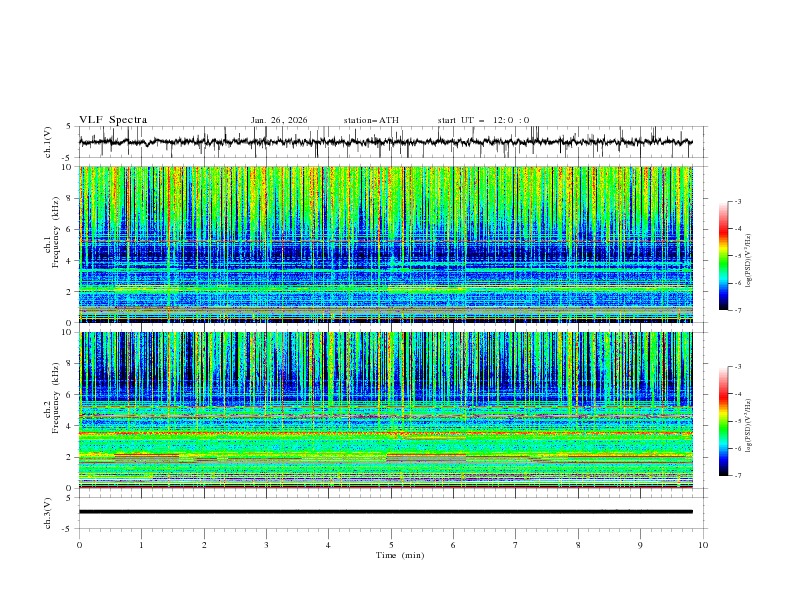The width and height of the screenshot is (792, 612).
Task: Click the "start UT = 12:0 :0" text
Action: [483, 120]
